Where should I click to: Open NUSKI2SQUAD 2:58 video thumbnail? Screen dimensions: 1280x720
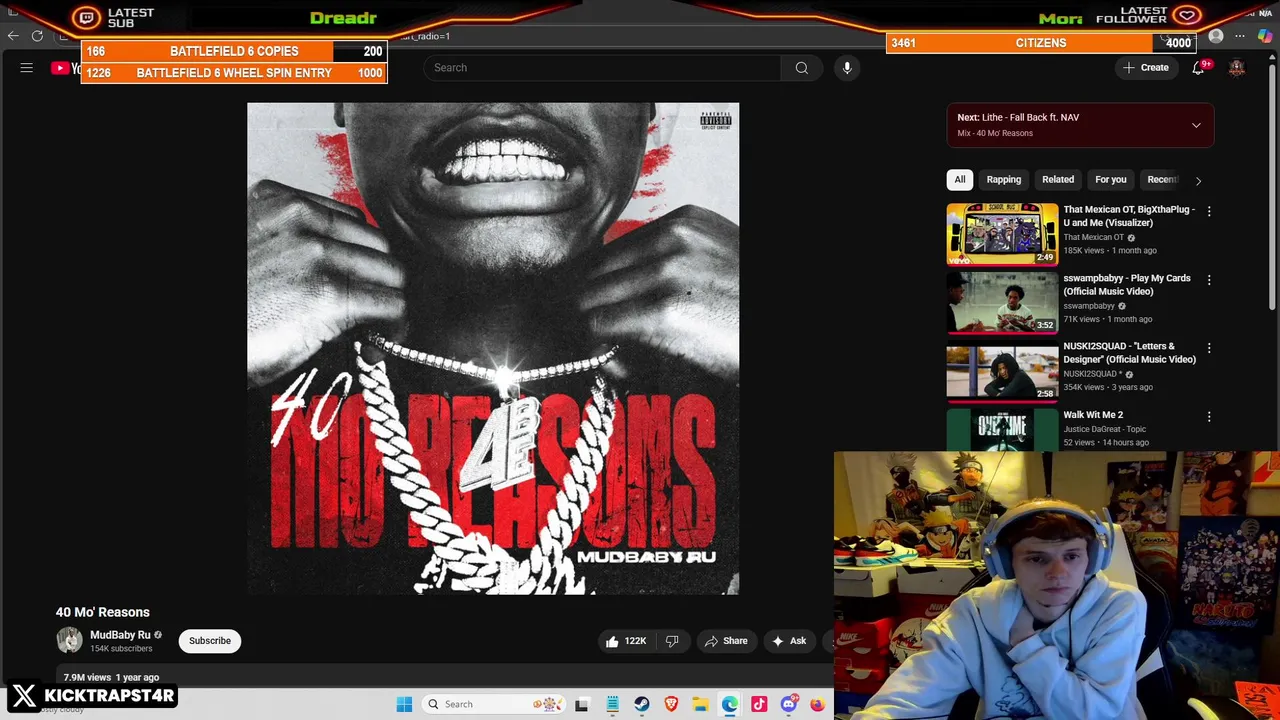[x=1002, y=370]
